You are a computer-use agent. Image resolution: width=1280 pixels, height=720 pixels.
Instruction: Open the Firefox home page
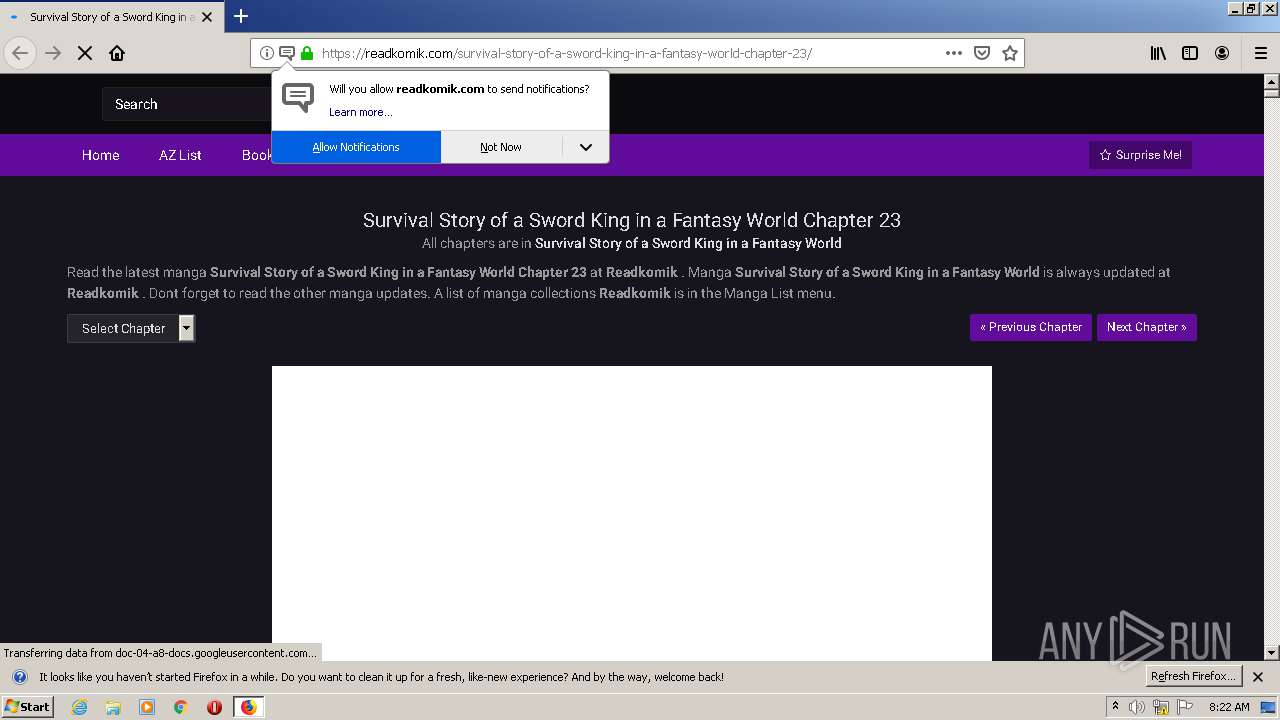117,53
